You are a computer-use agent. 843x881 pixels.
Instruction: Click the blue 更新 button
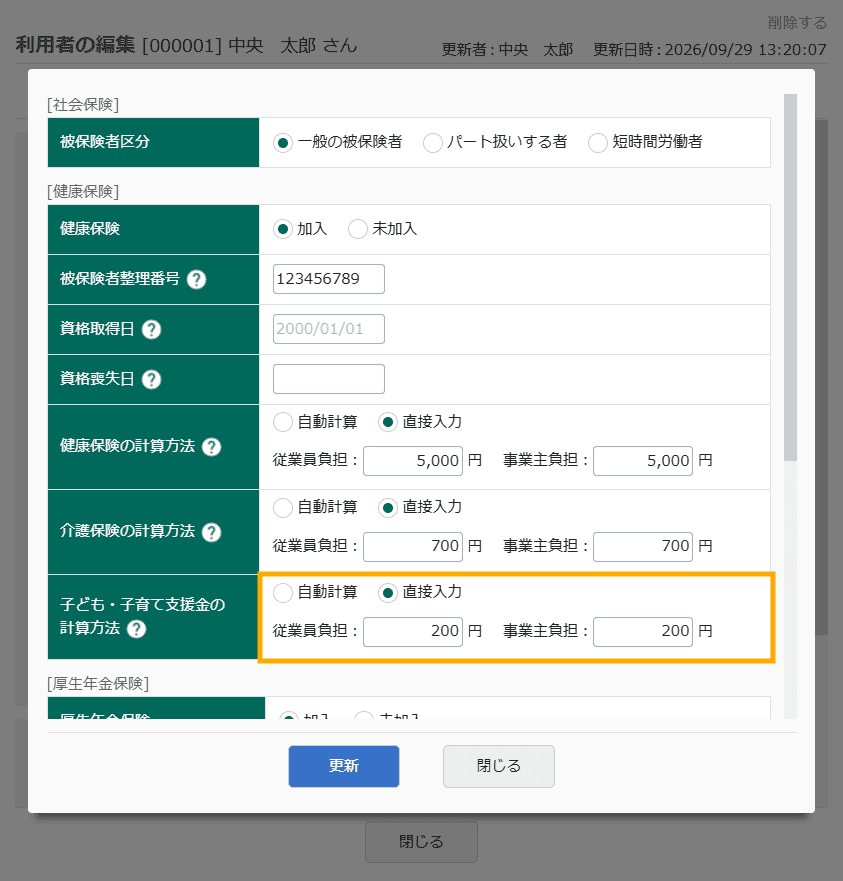[x=344, y=766]
